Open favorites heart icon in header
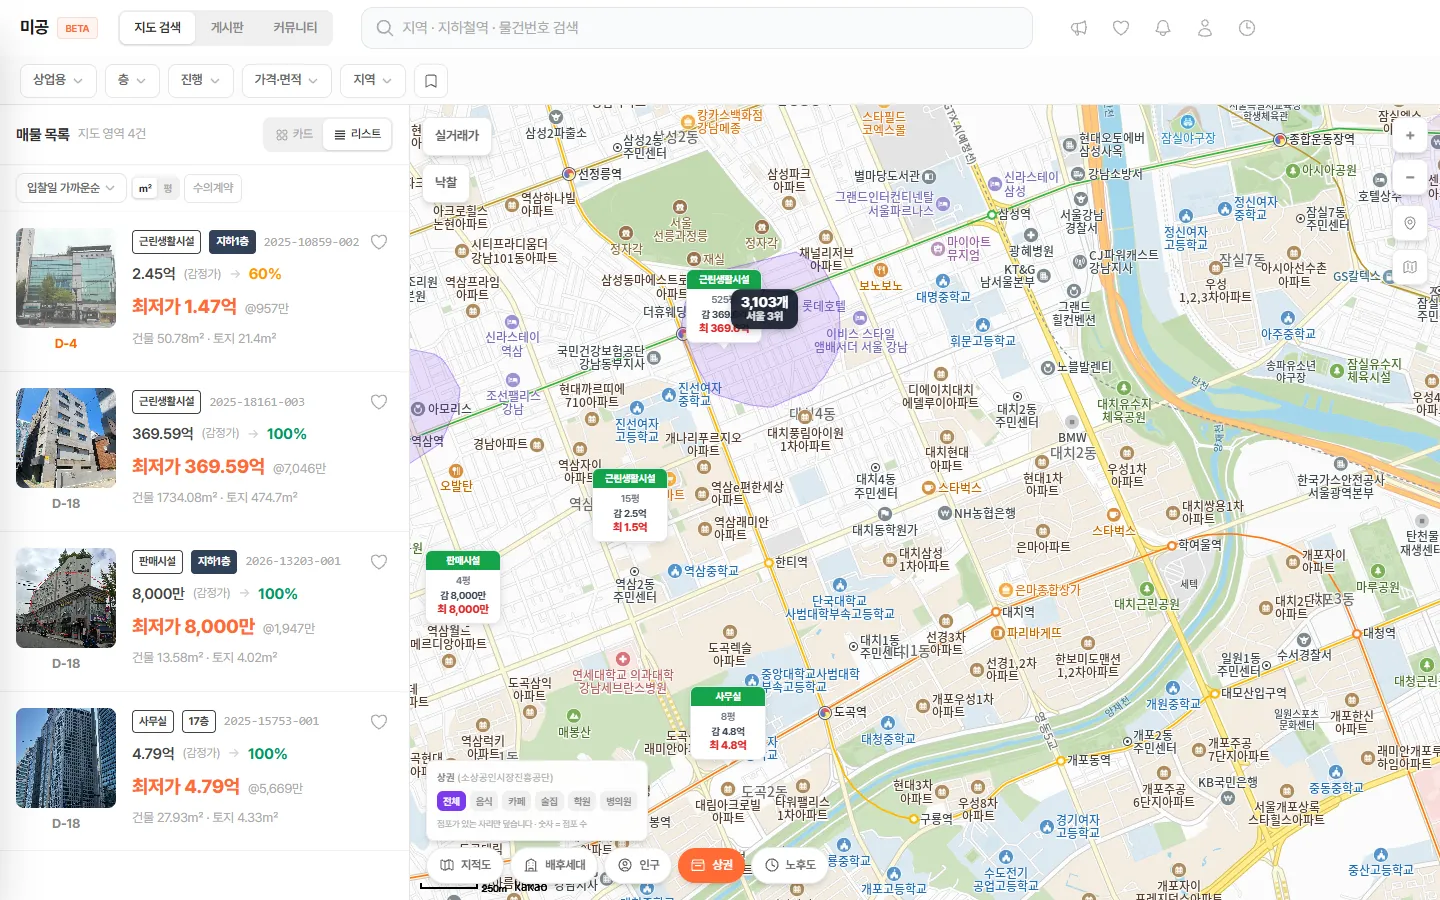This screenshot has height=900, width=1440. coord(1121,28)
